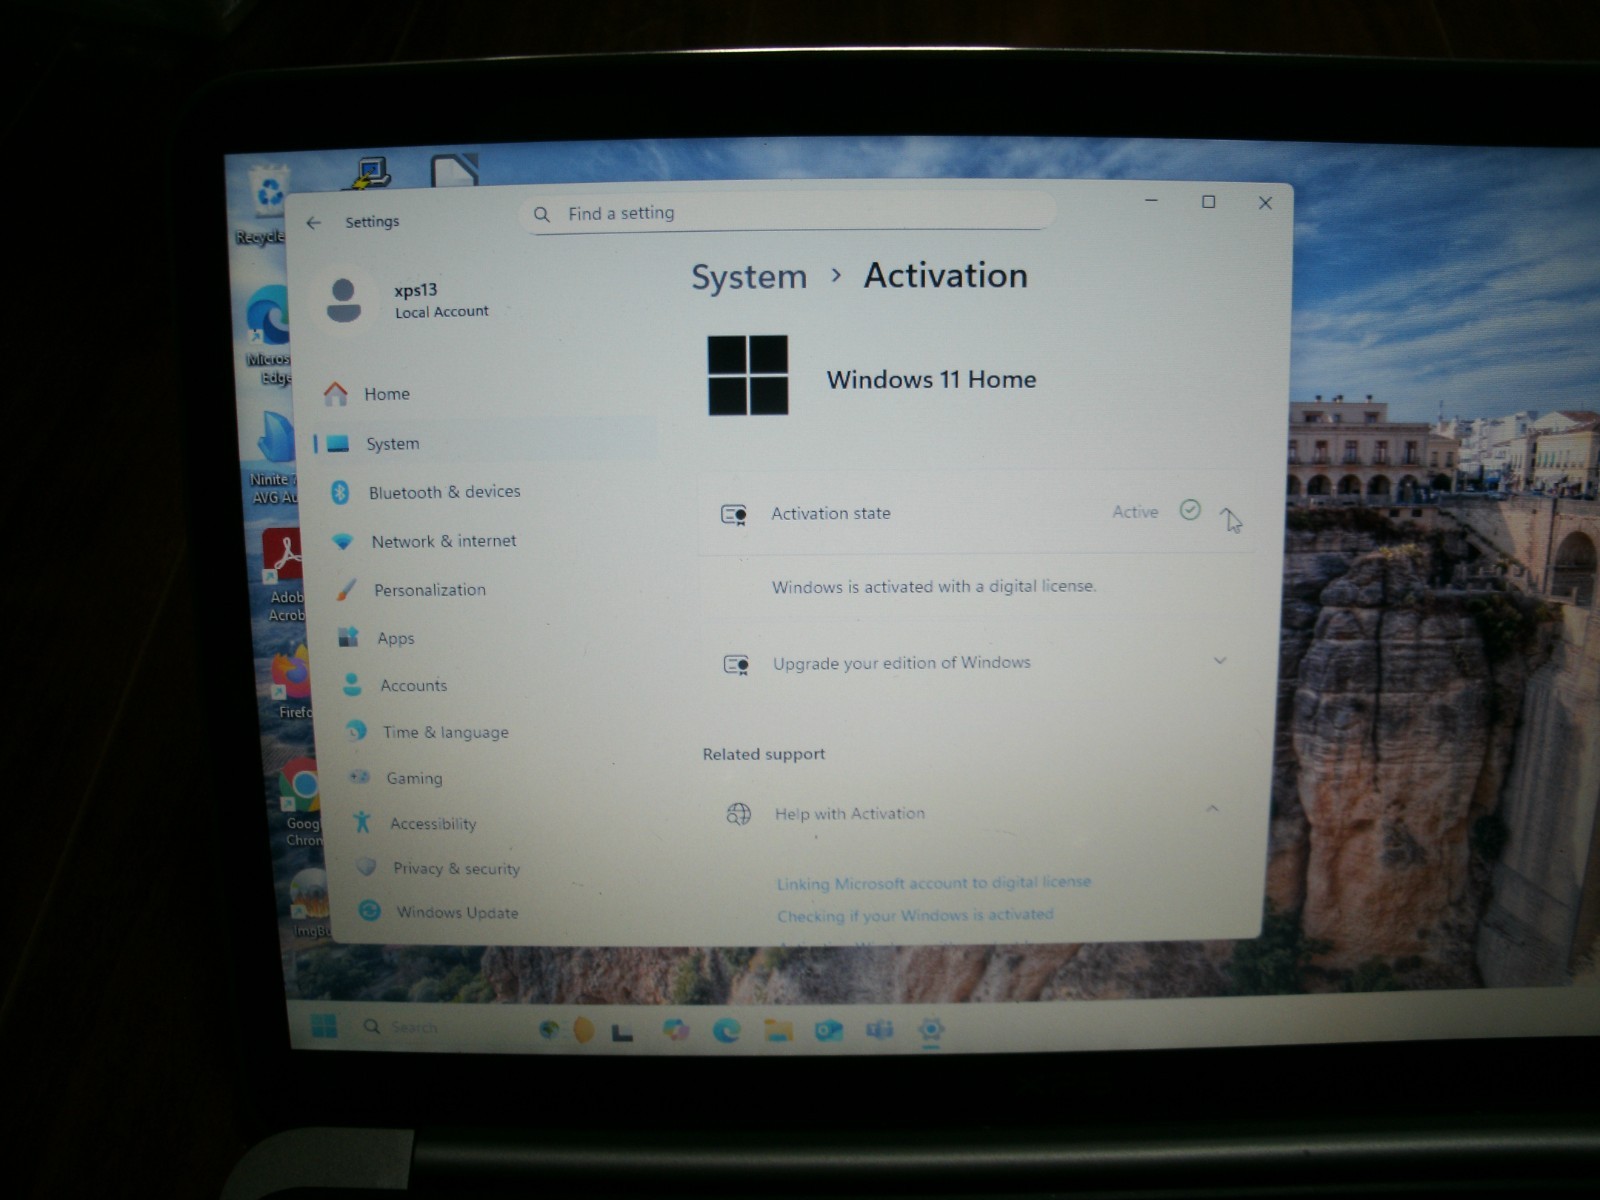Open the Windows Start button on taskbar

click(323, 1025)
